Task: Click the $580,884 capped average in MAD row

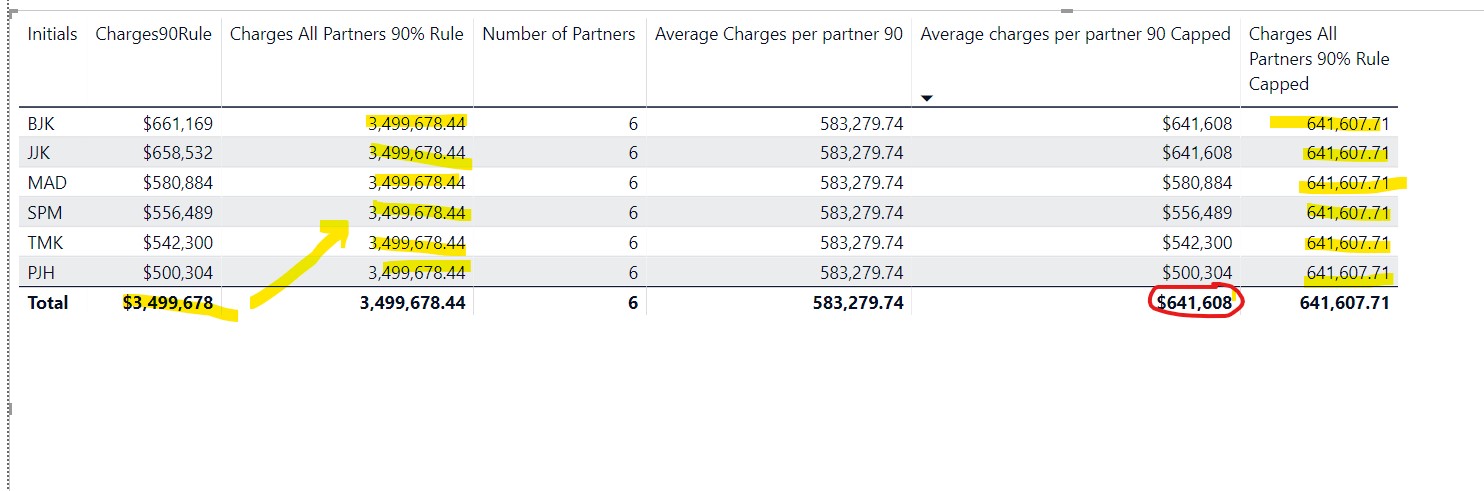Action: click(1197, 183)
